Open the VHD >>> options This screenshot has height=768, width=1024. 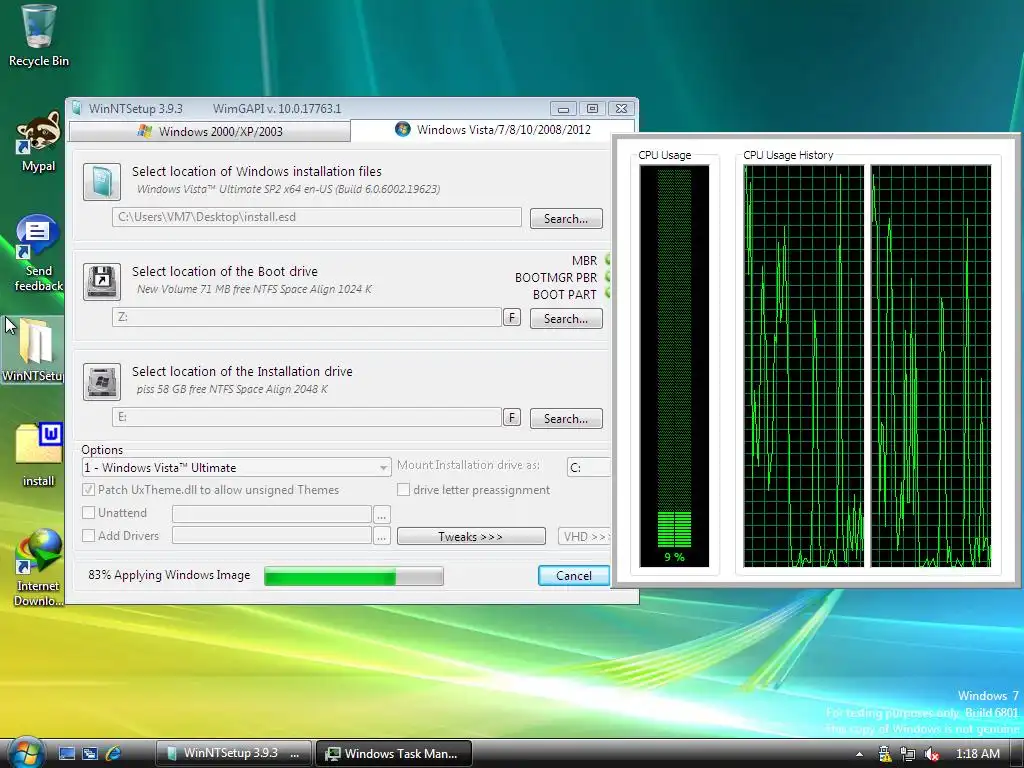[x=584, y=536]
